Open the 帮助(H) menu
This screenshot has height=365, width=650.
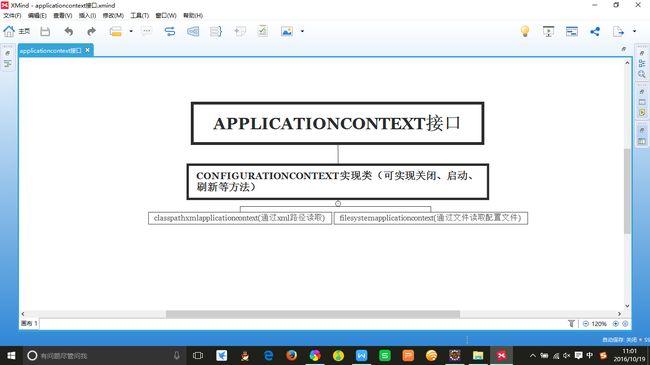point(193,15)
